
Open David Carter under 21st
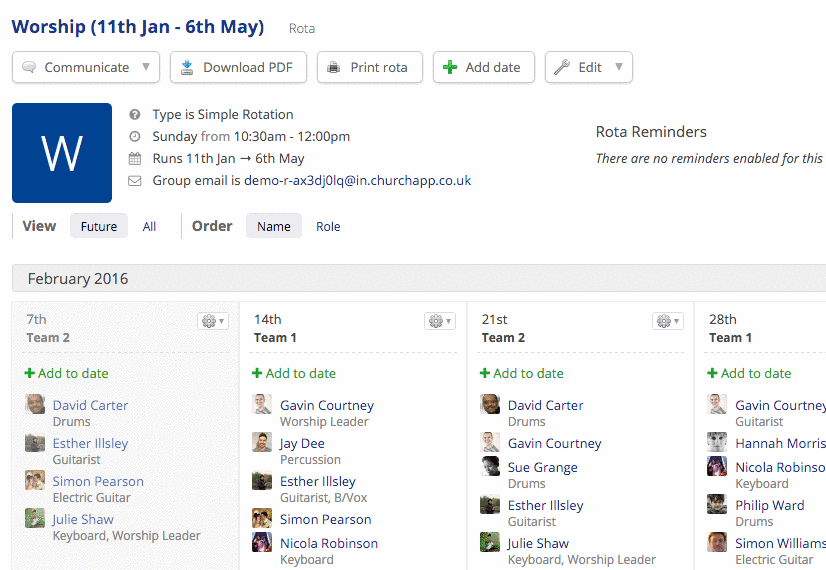point(545,405)
